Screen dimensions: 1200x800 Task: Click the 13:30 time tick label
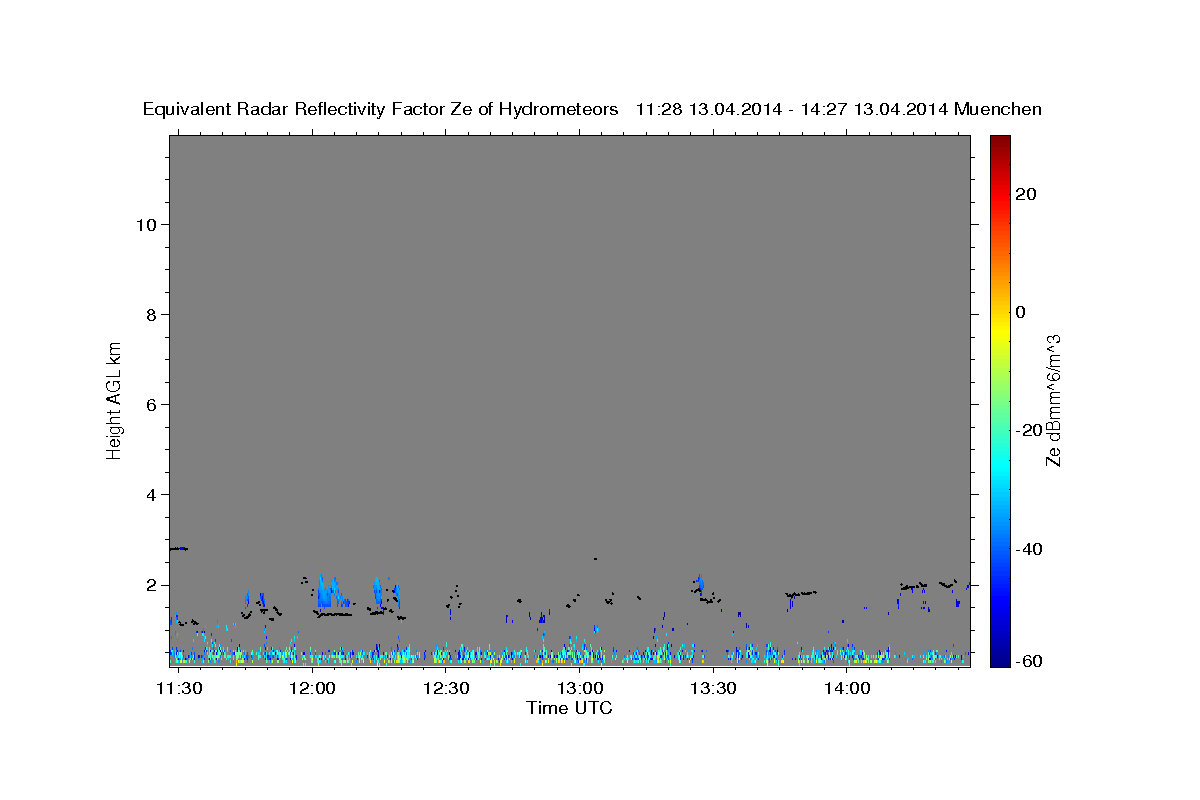pos(714,689)
